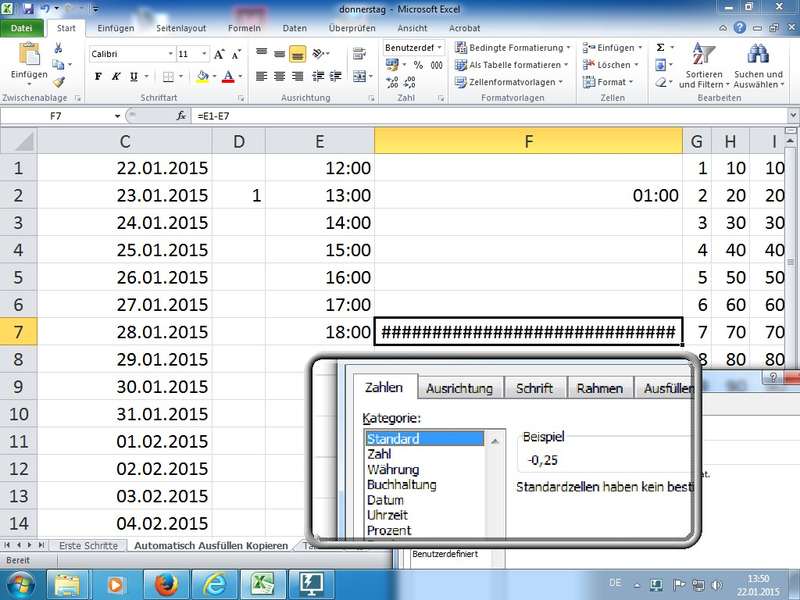Click the accounting number format icon
Image resolution: width=800 pixels, height=600 pixels.
pos(392,65)
